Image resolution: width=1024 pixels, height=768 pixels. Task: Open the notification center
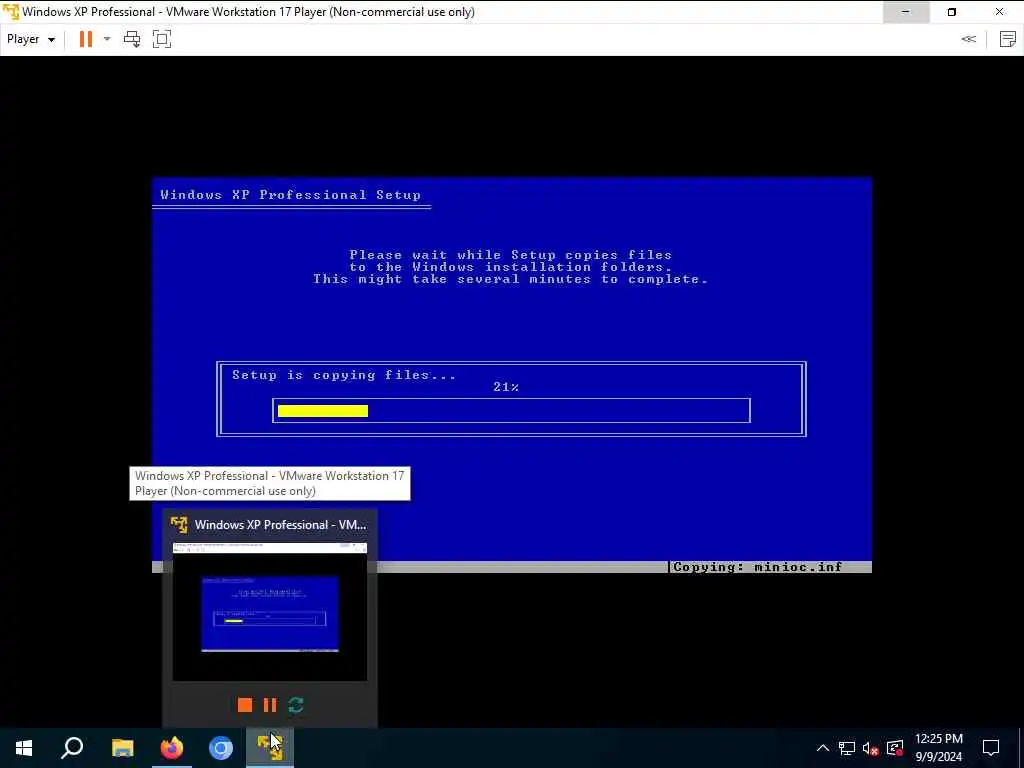coord(991,748)
